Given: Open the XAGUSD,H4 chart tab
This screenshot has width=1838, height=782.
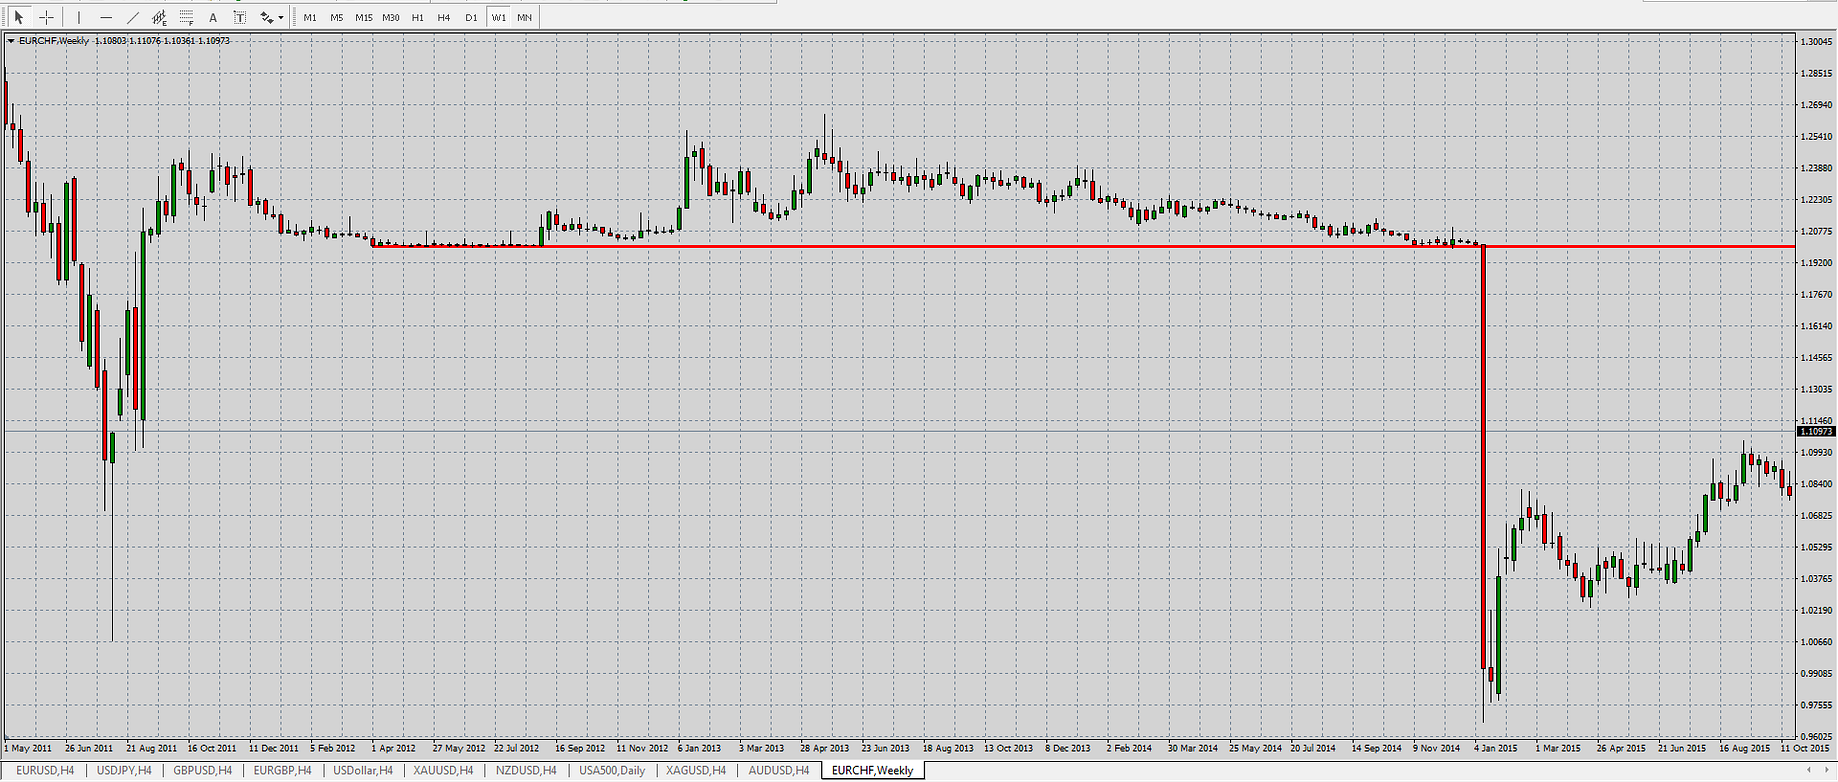Looking at the screenshot, I should pyautogui.click(x=696, y=770).
